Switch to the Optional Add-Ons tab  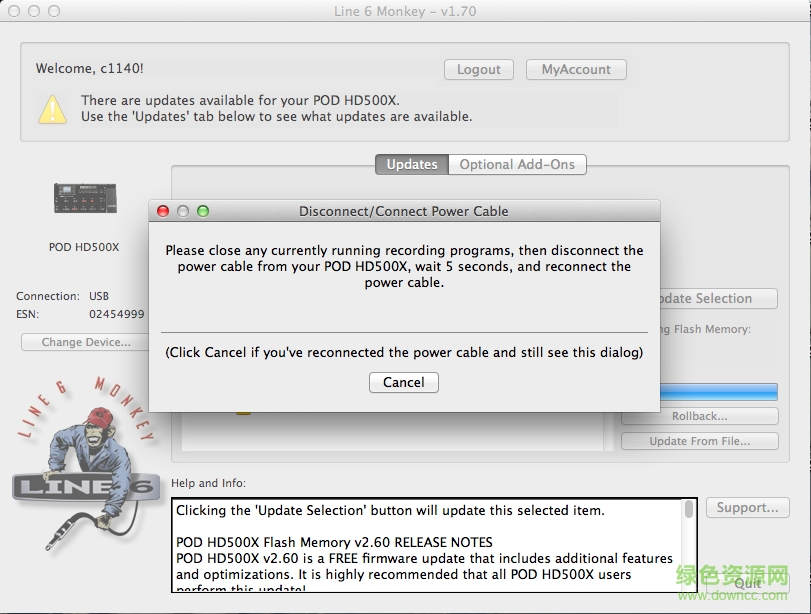(x=517, y=164)
